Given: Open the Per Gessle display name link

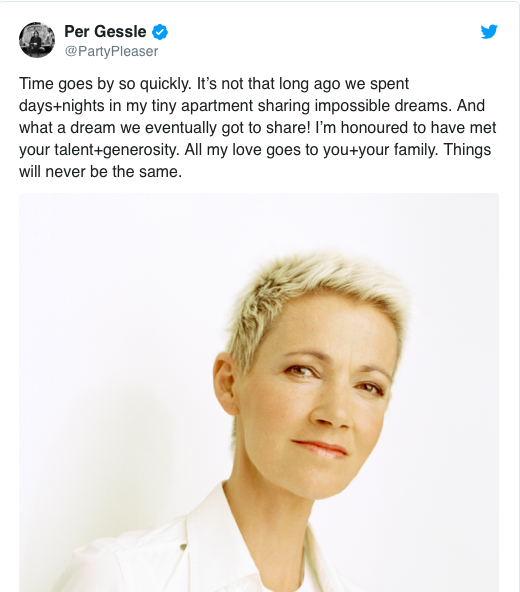Looking at the screenshot, I should [x=105, y=32].
